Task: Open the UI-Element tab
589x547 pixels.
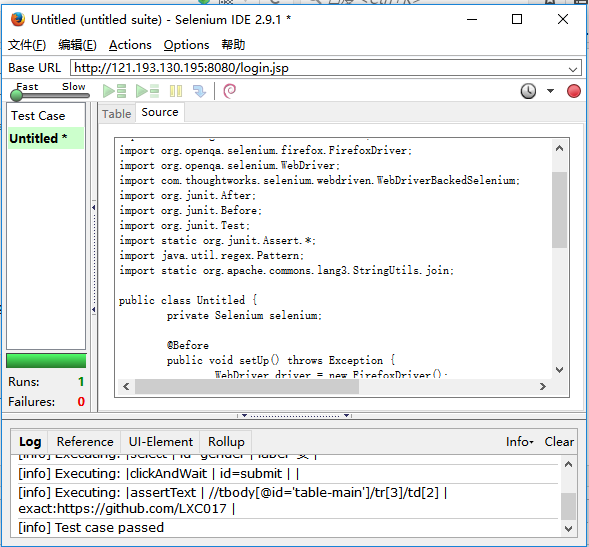Action: (x=161, y=442)
